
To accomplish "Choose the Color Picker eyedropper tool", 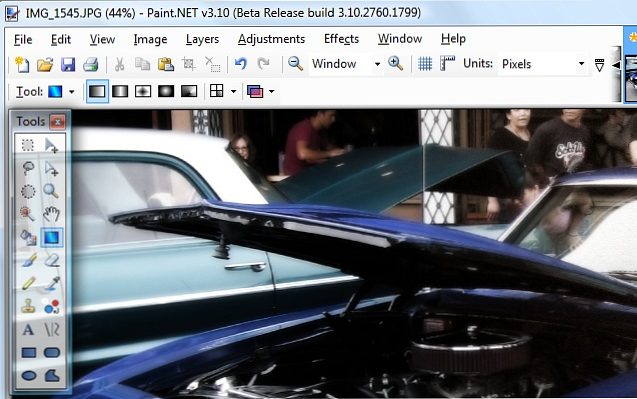I will (x=52, y=283).
